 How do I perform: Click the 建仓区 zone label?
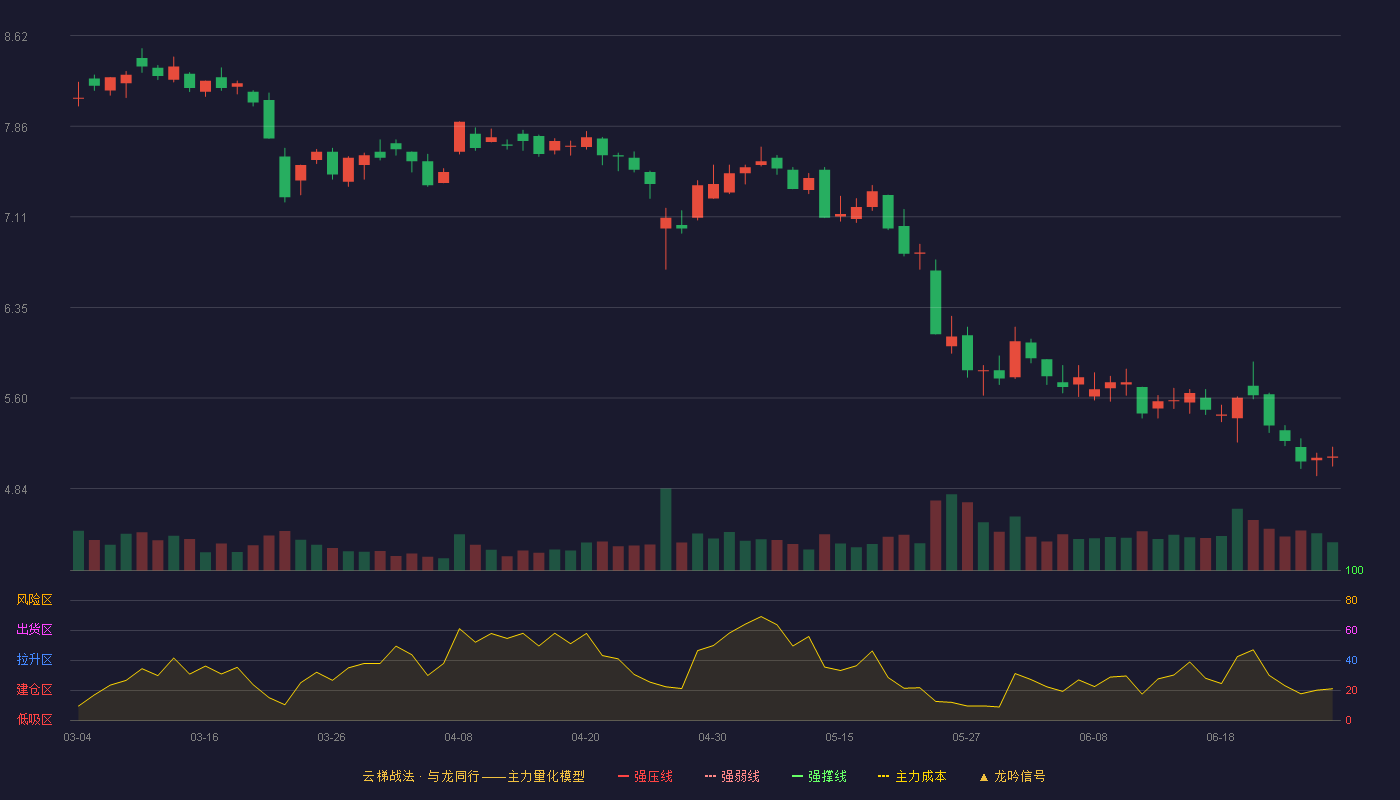34,690
